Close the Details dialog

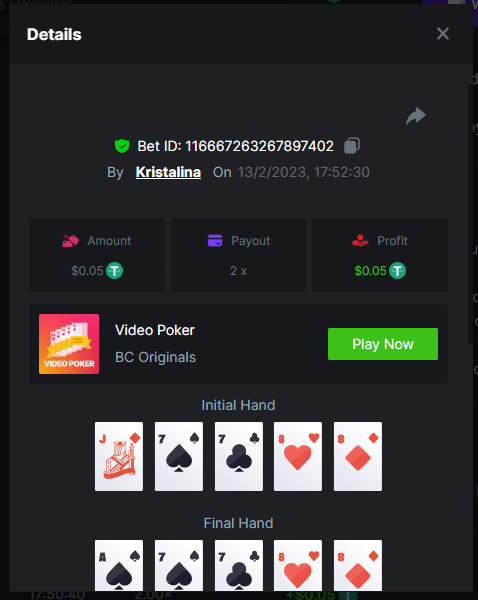tap(443, 34)
